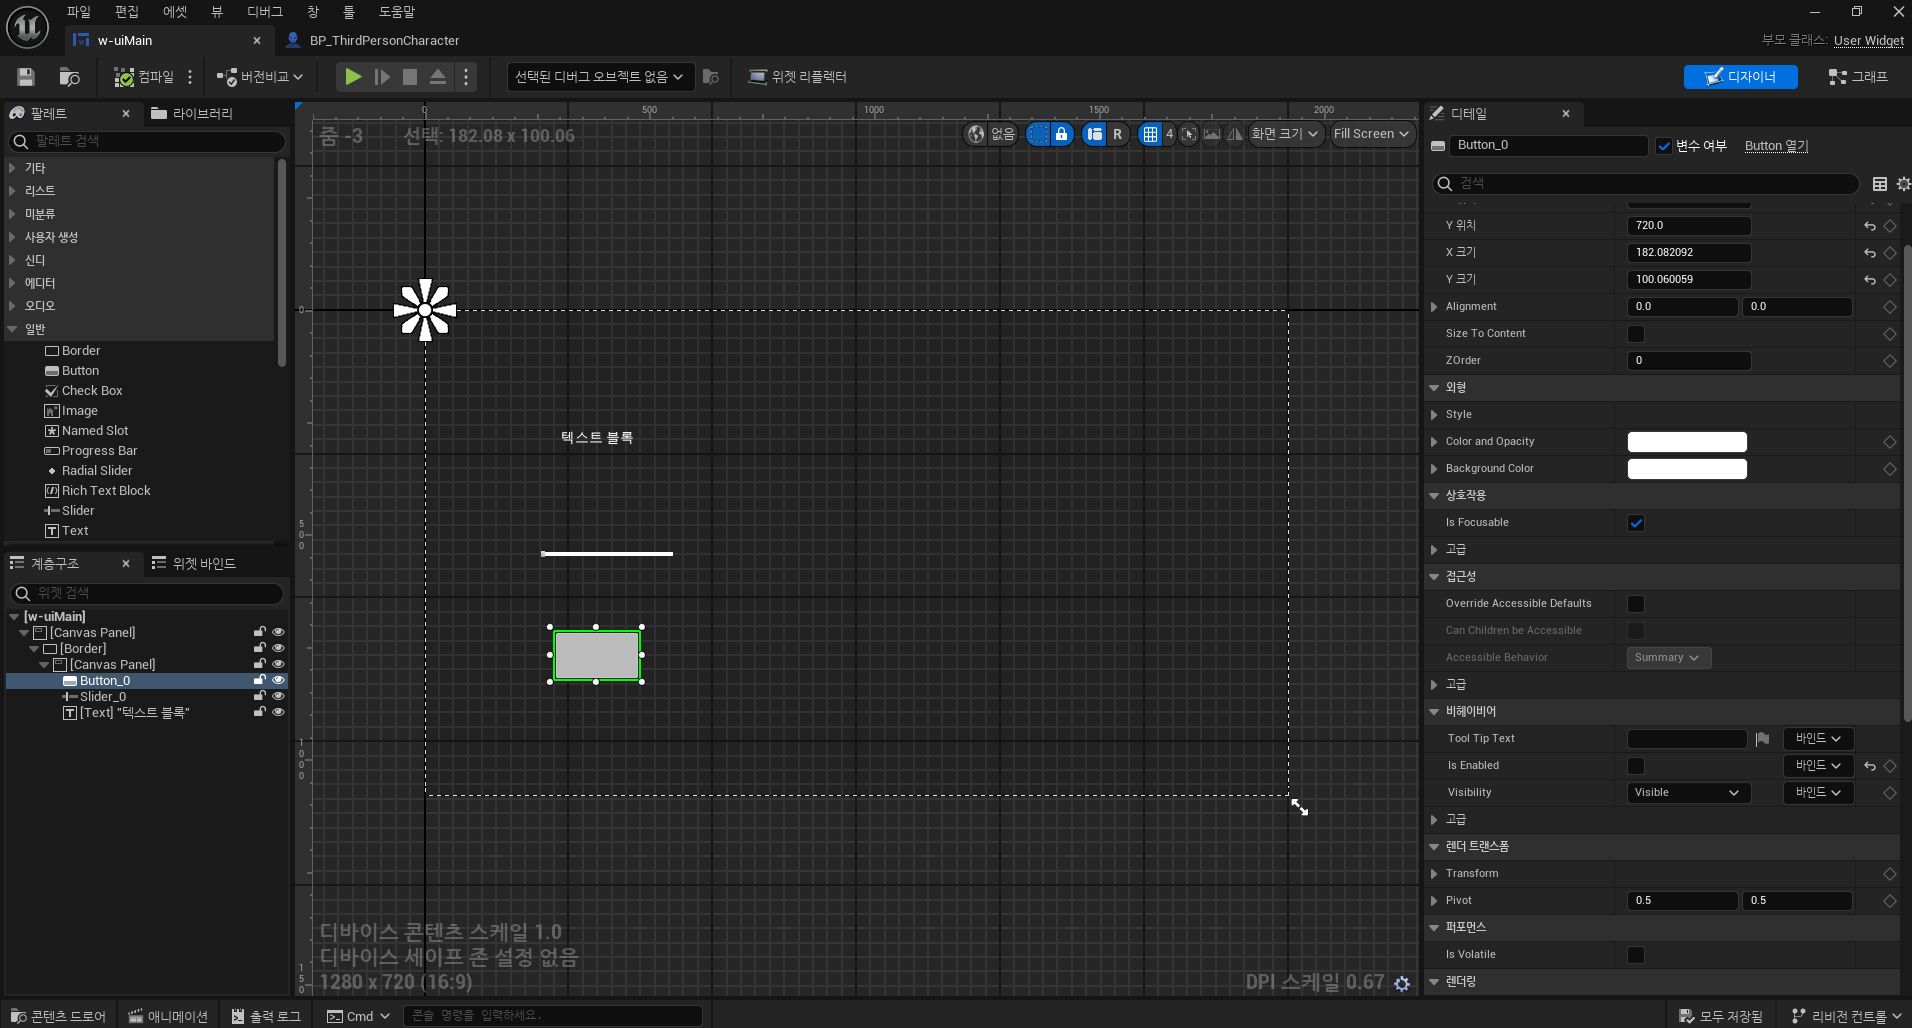This screenshot has height=1028, width=1912.
Task: Click the grid snap size value 4
Action: point(1169,134)
